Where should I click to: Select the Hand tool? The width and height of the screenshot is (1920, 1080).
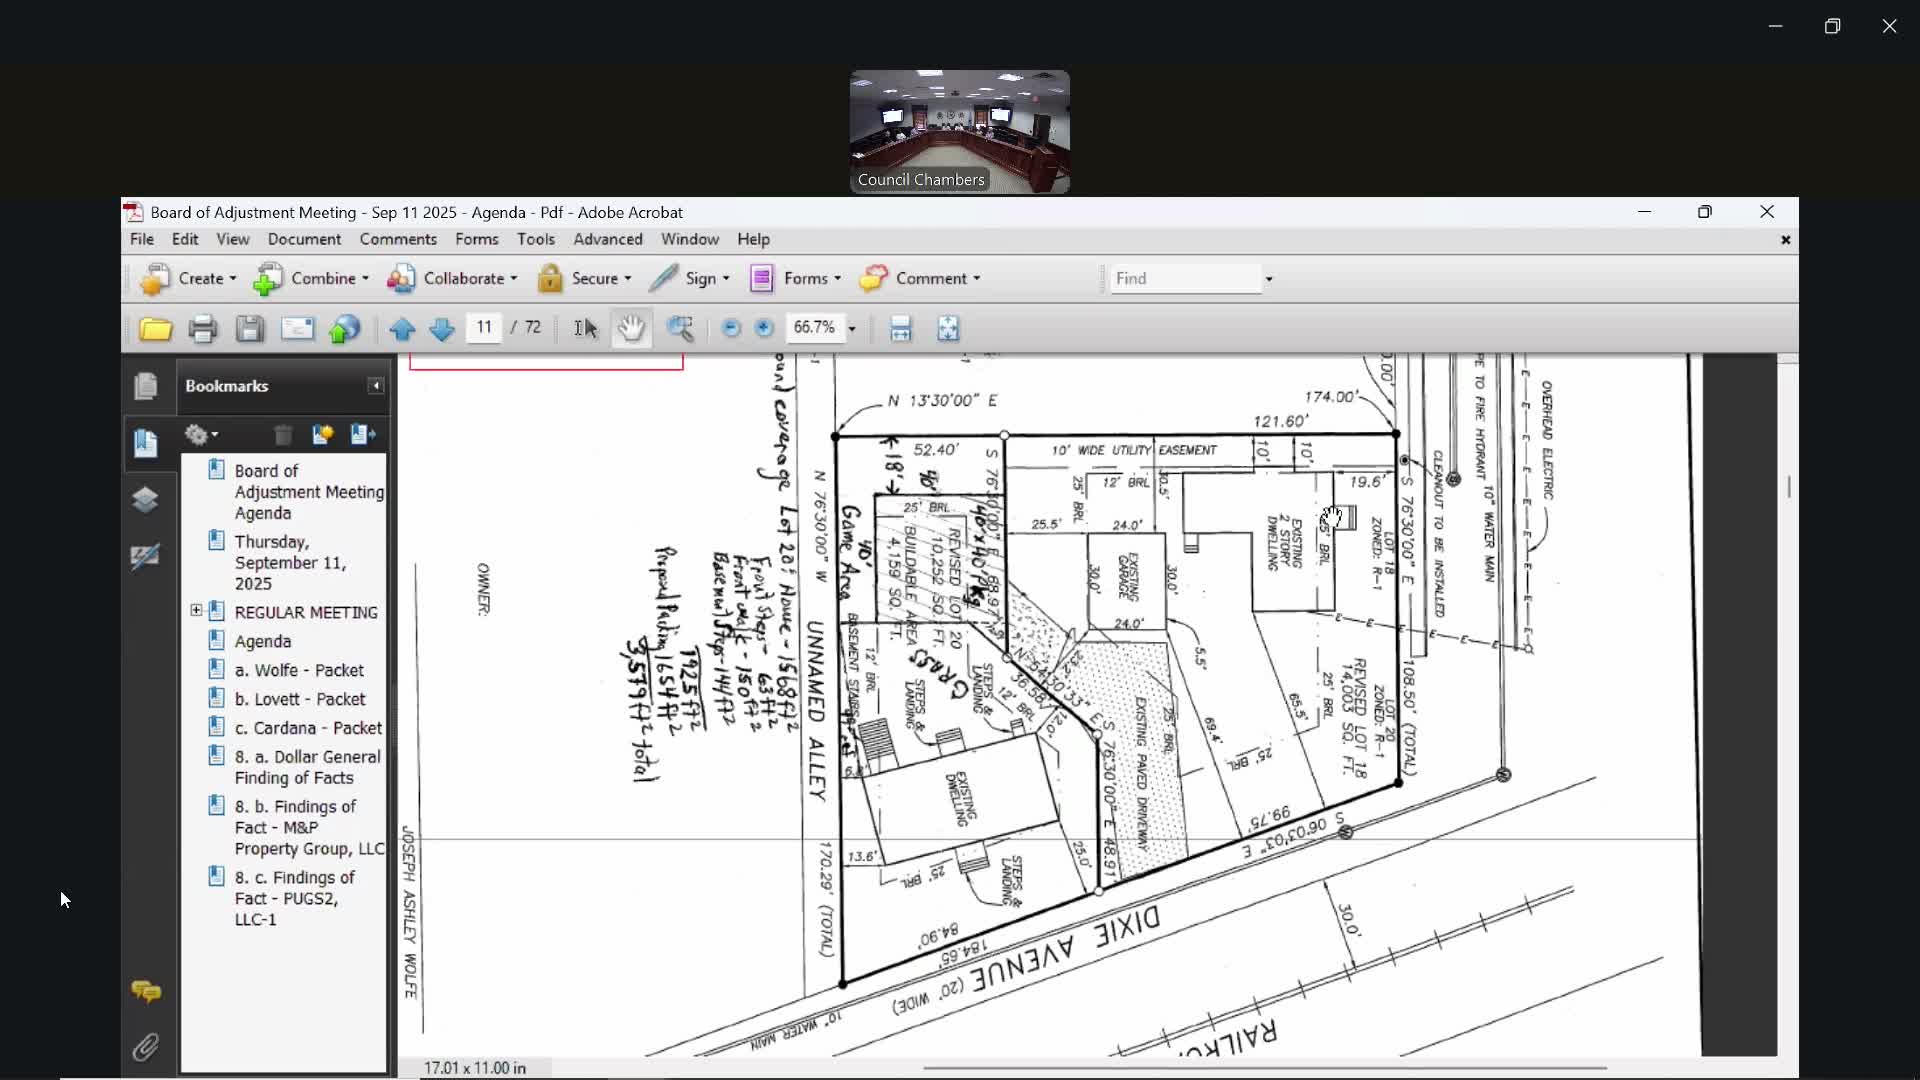click(631, 329)
